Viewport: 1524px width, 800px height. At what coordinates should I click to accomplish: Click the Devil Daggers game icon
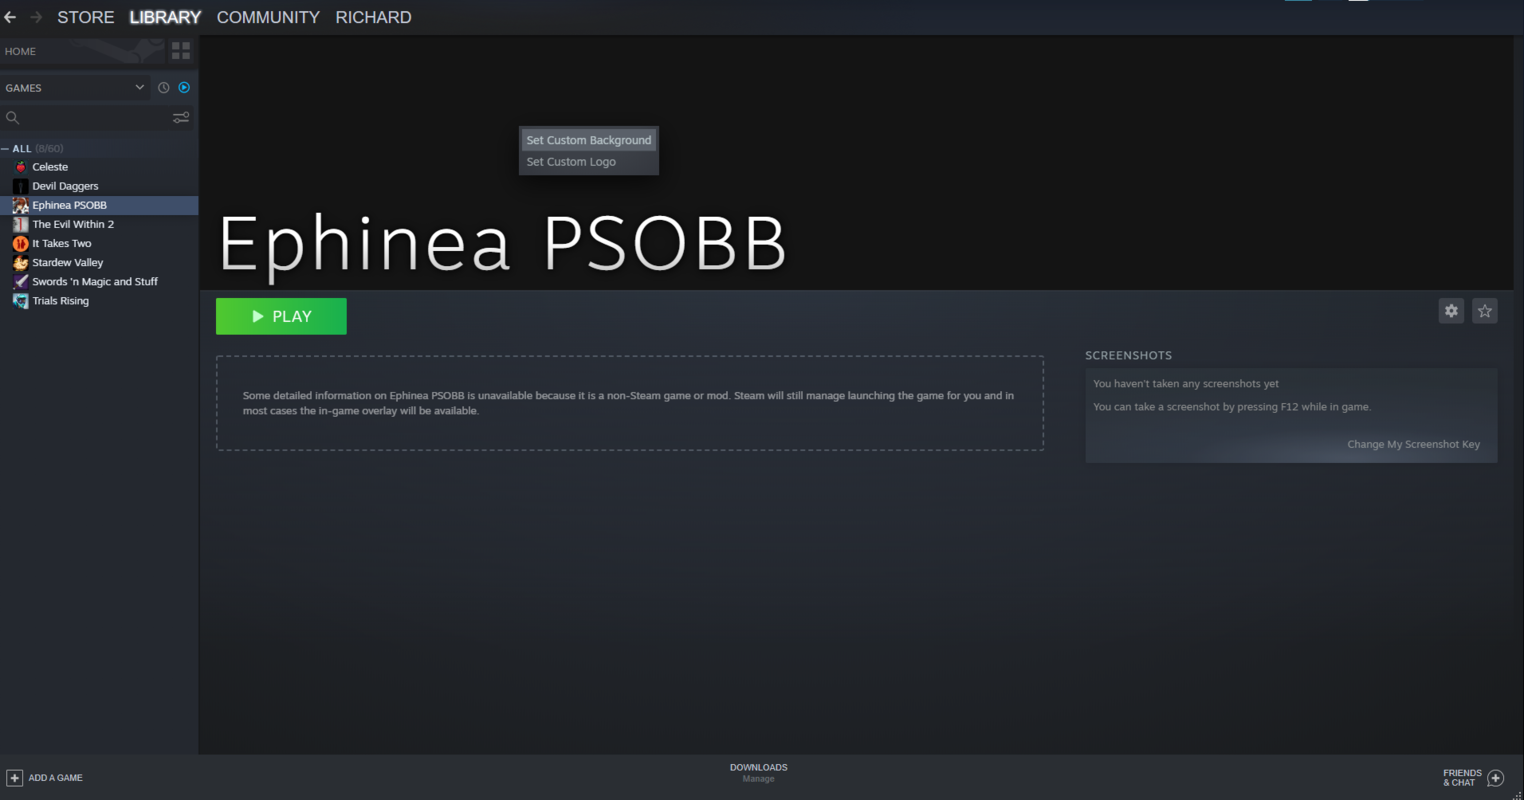[x=20, y=186]
